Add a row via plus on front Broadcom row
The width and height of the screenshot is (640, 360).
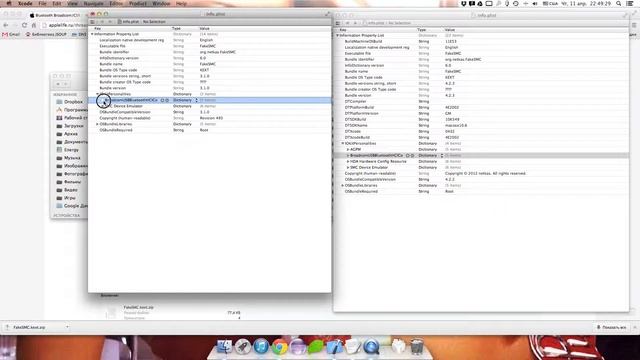click(162, 100)
